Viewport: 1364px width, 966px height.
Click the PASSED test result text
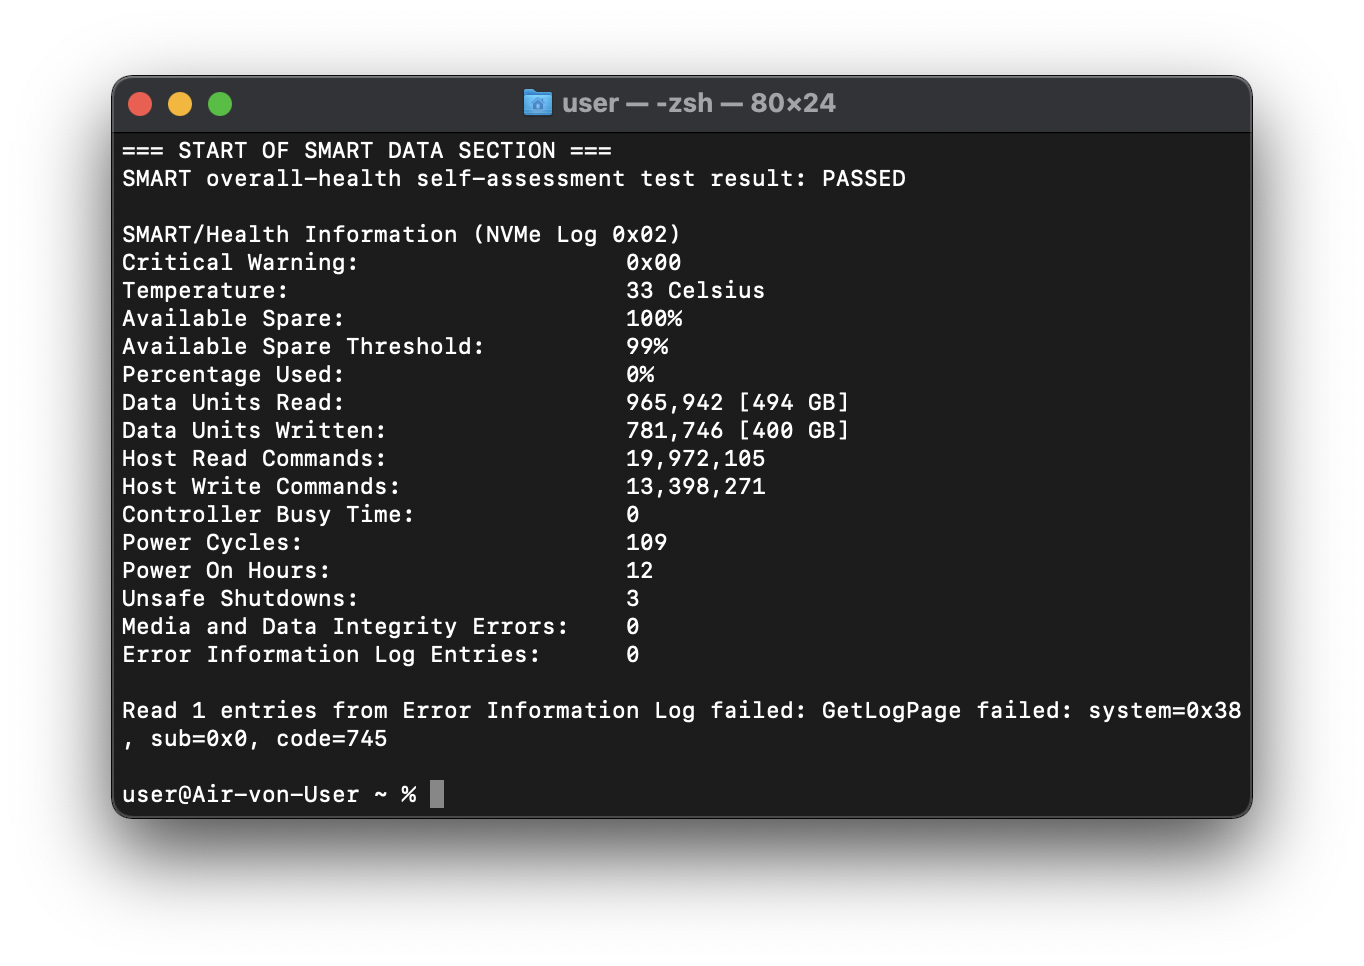point(864,179)
